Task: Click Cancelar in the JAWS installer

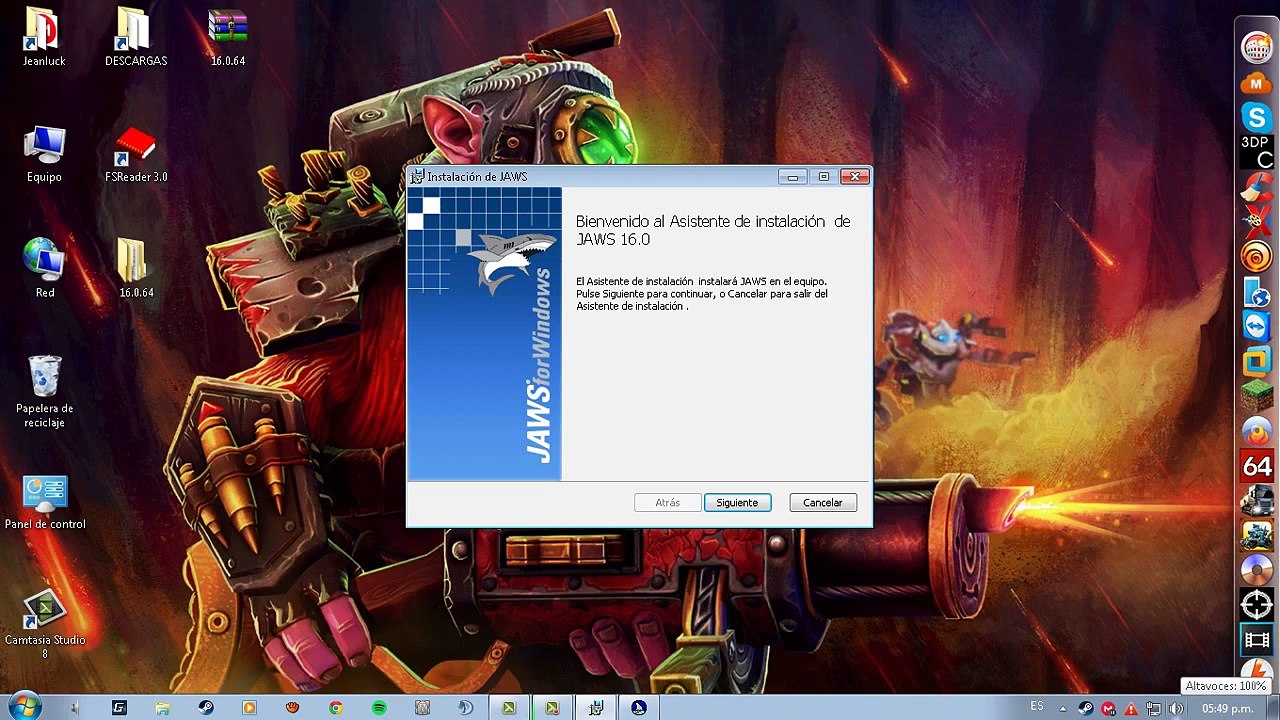Action: [823, 503]
